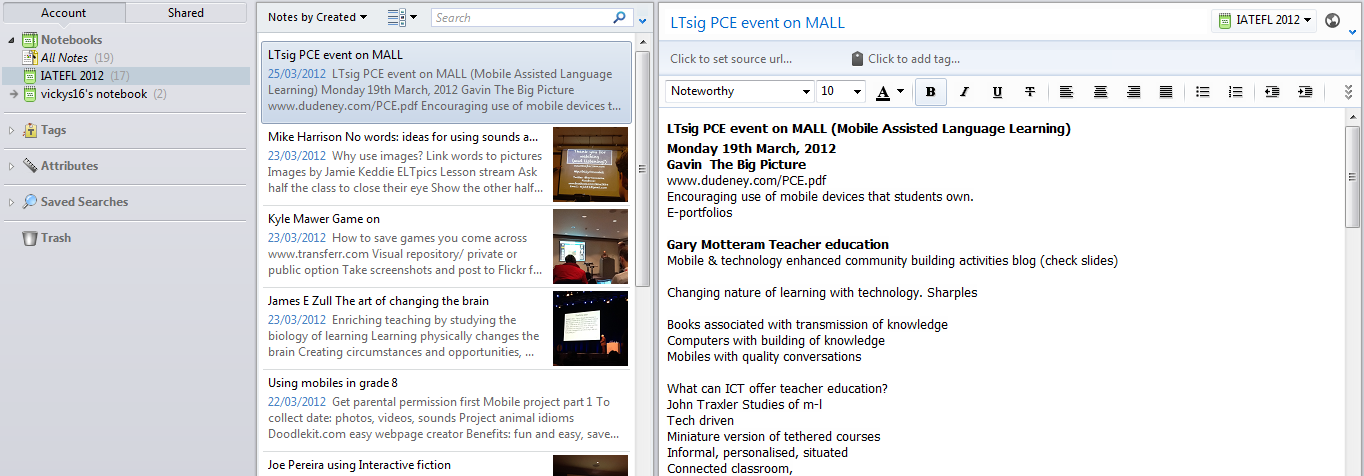Toggle strikethrough formatting
Viewport: 1364px width, 476px height.
pos(1030,91)
